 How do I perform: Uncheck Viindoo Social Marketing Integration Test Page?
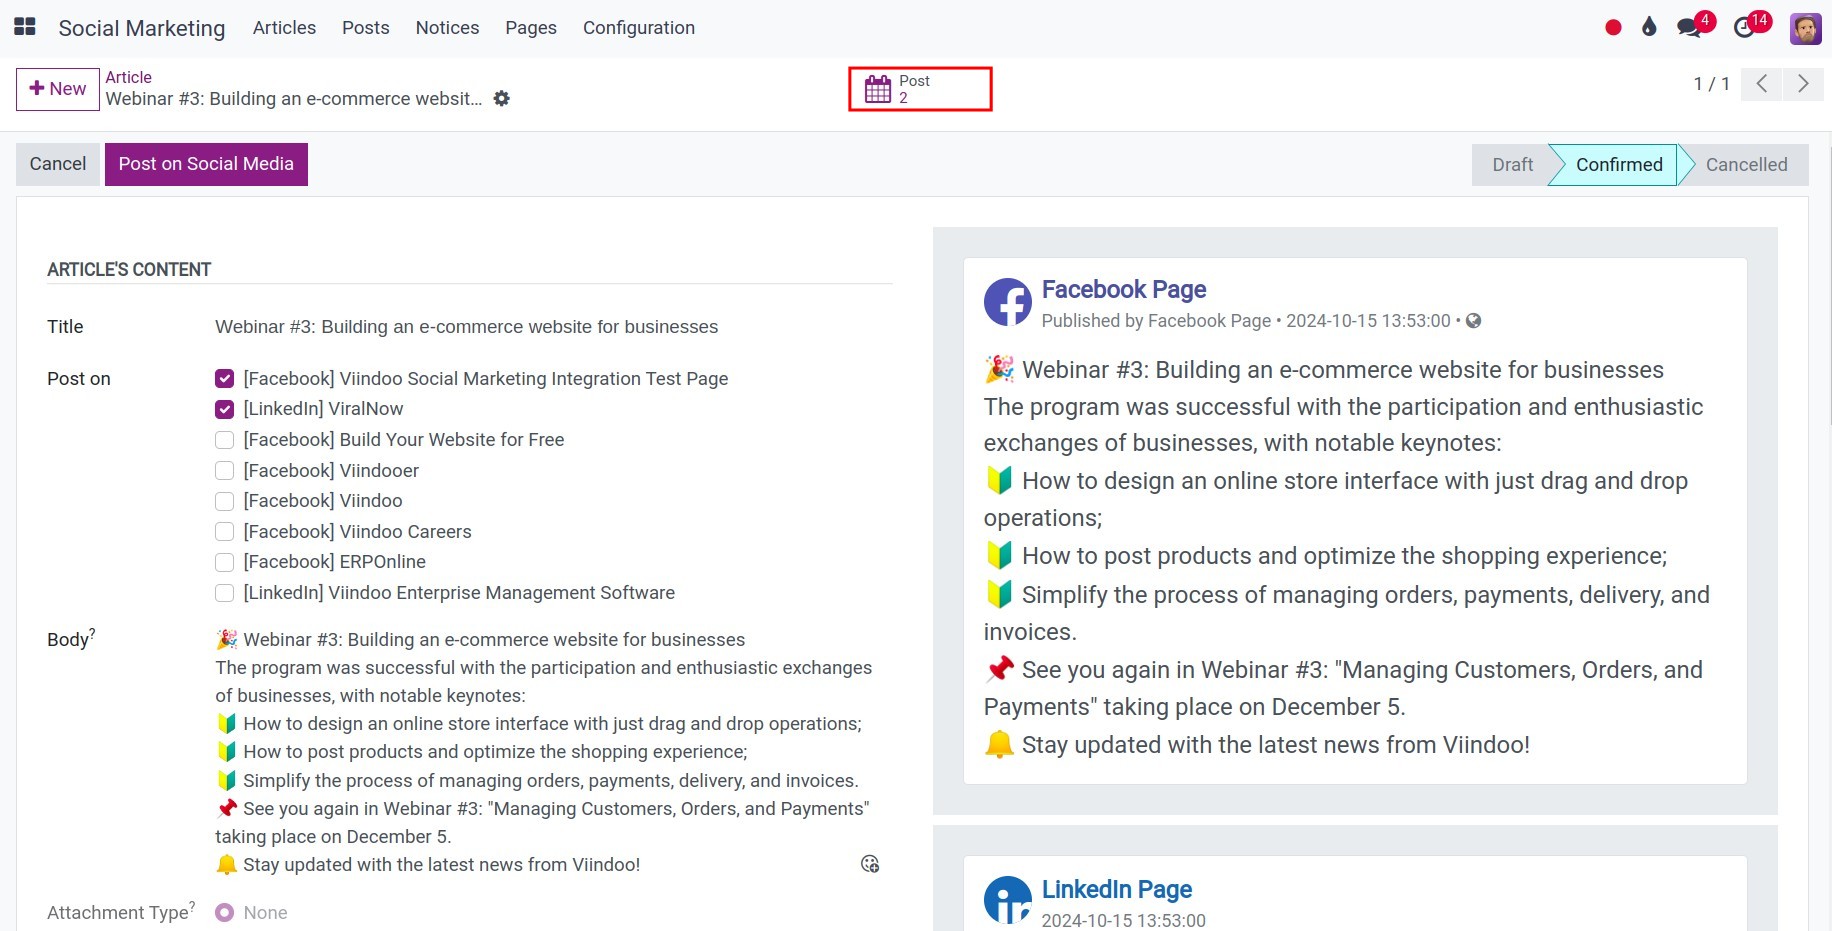pyautogui.click(x=225, y=379)
